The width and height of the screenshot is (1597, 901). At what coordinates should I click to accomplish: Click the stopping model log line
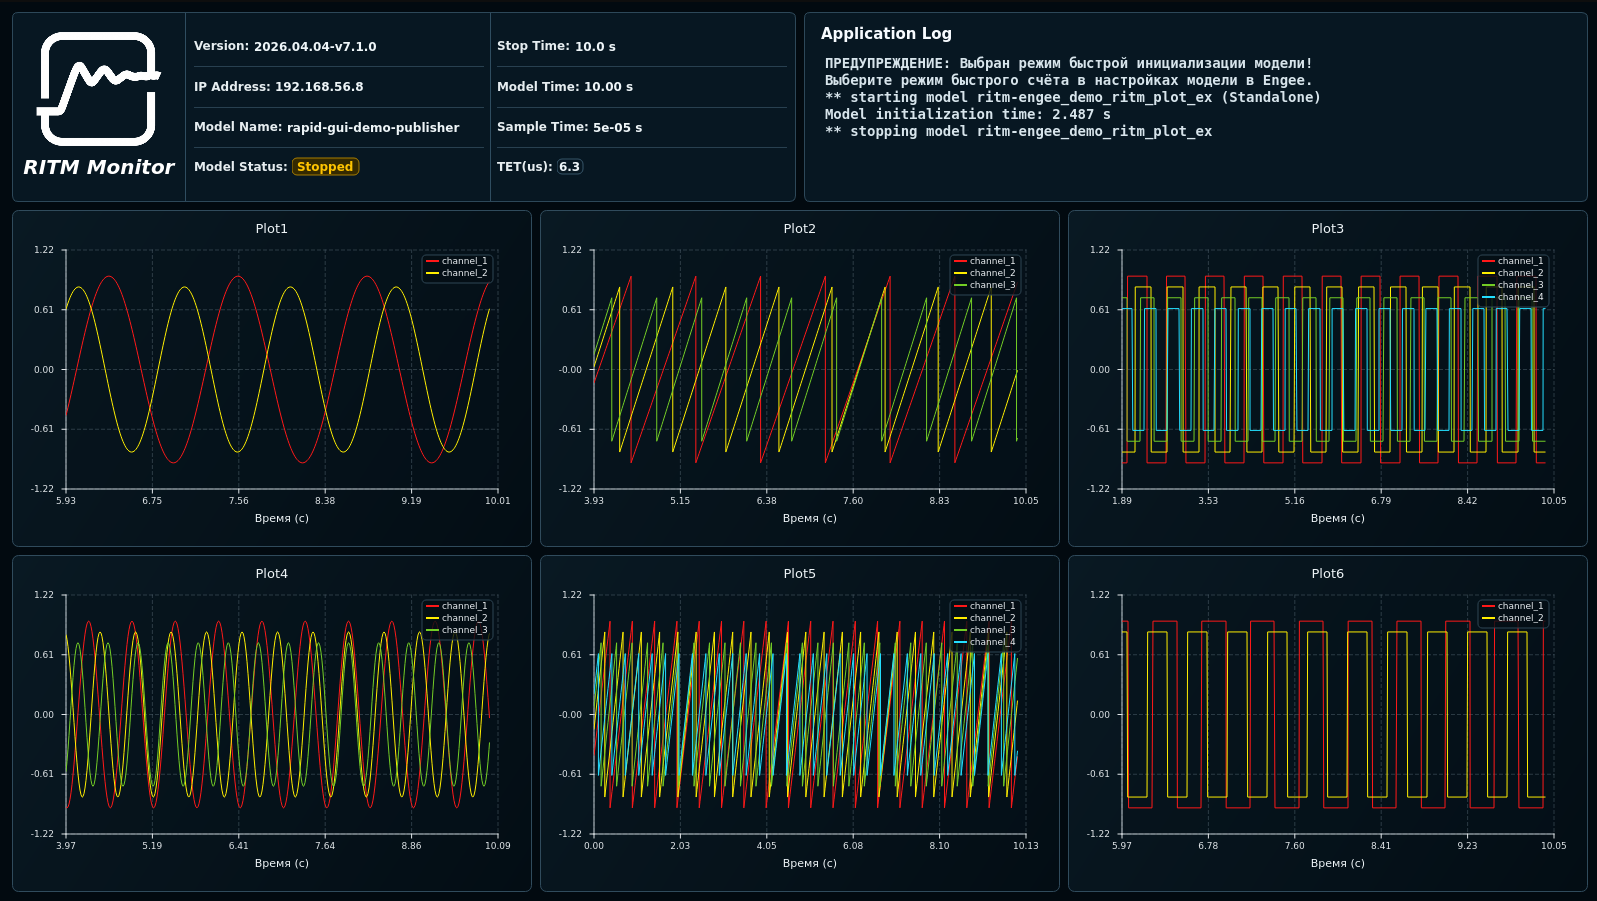tap(1018, 132)
